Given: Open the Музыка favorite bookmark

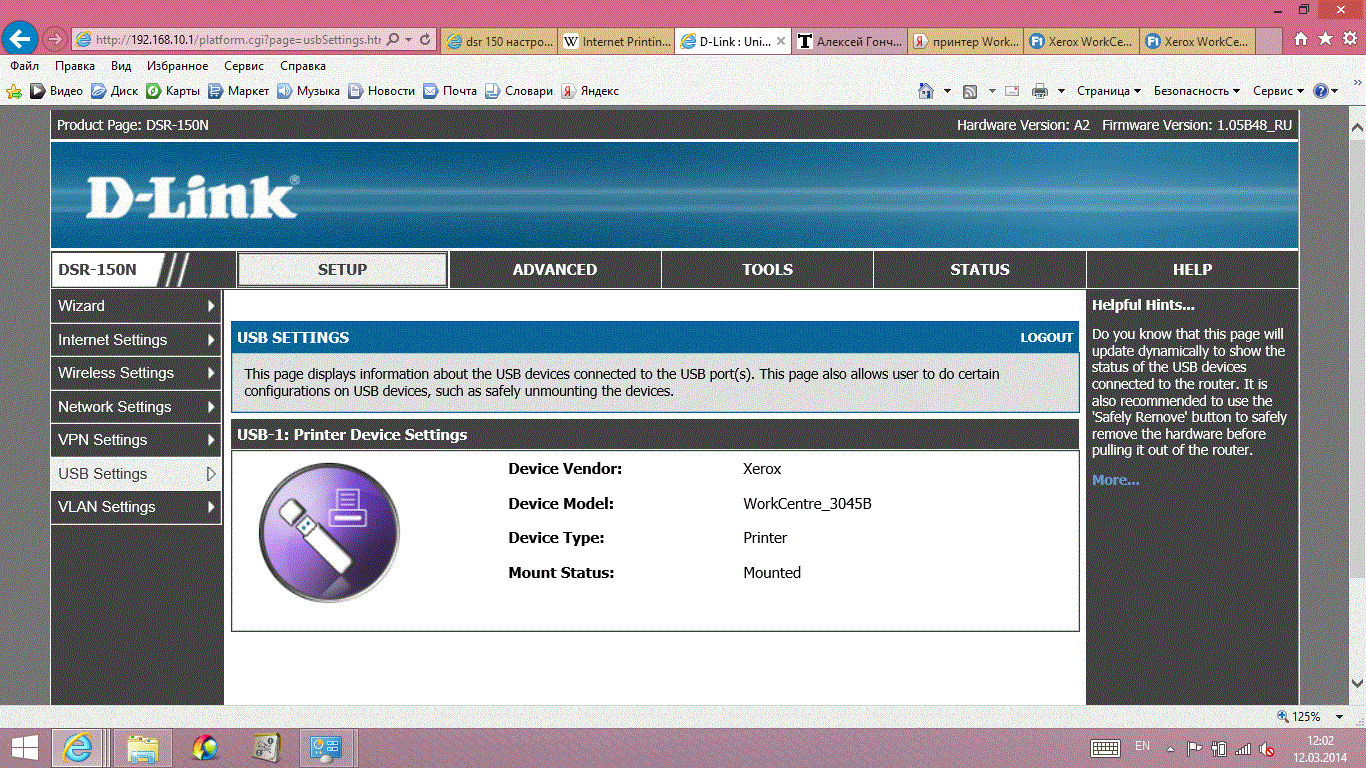Looking at the screenshot, I should [308, 91].
